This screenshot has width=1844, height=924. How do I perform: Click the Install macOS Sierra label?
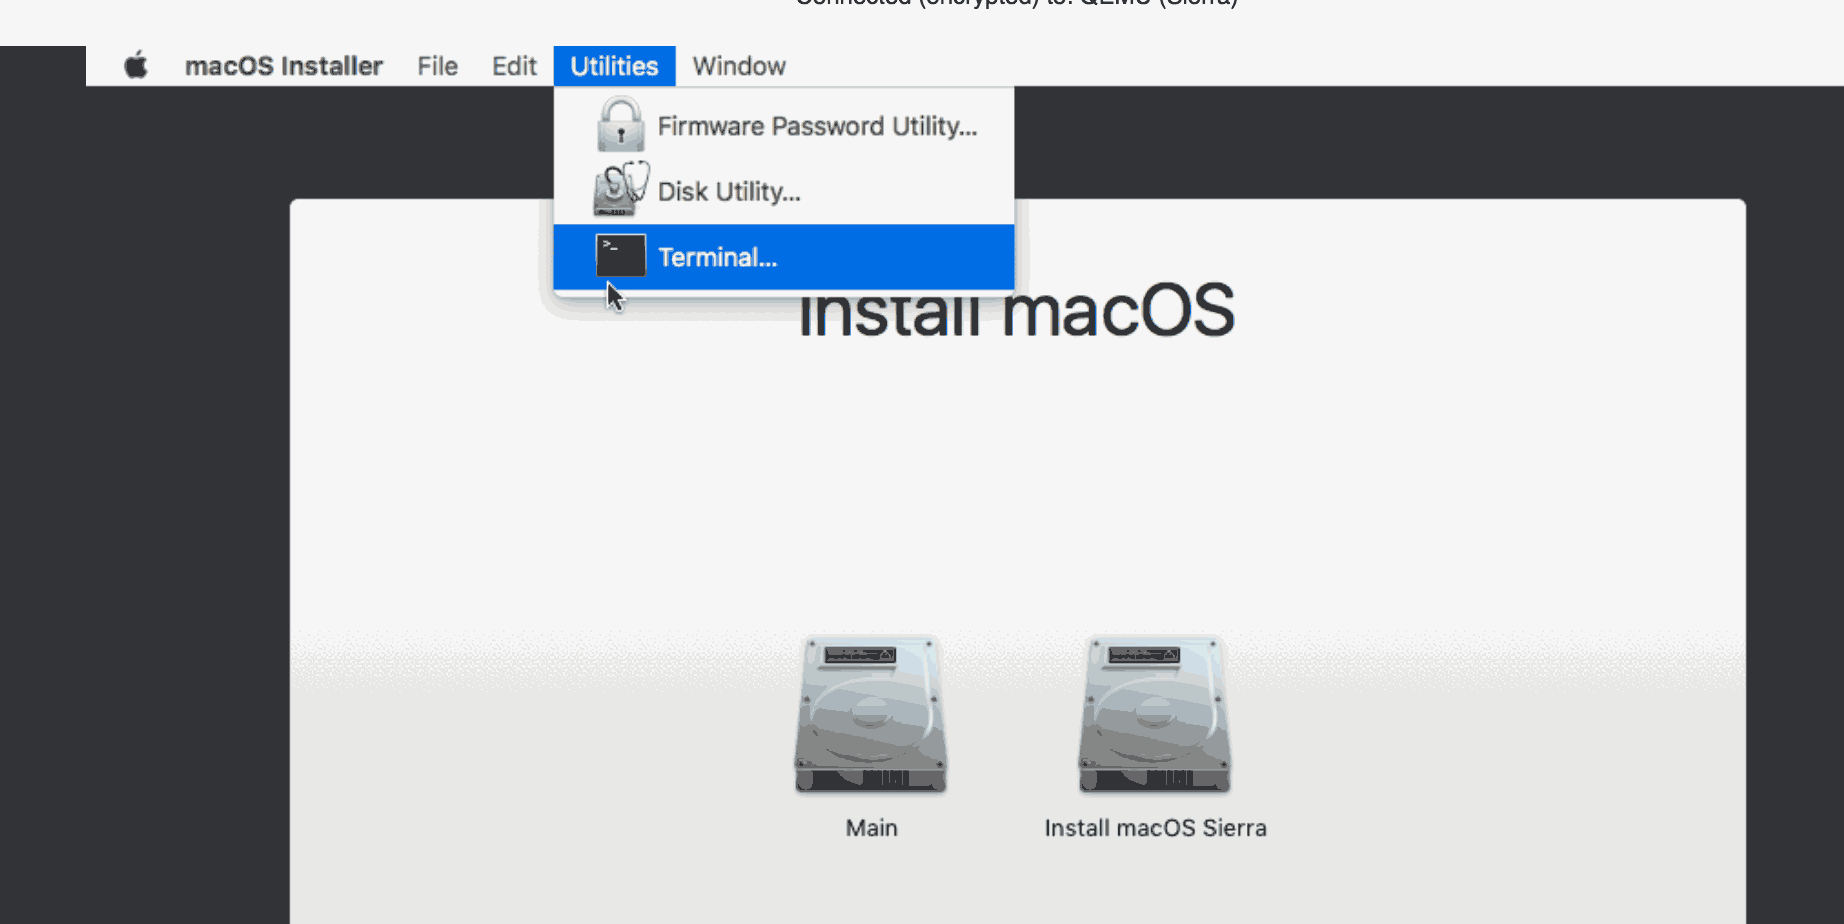point(1155,828)
